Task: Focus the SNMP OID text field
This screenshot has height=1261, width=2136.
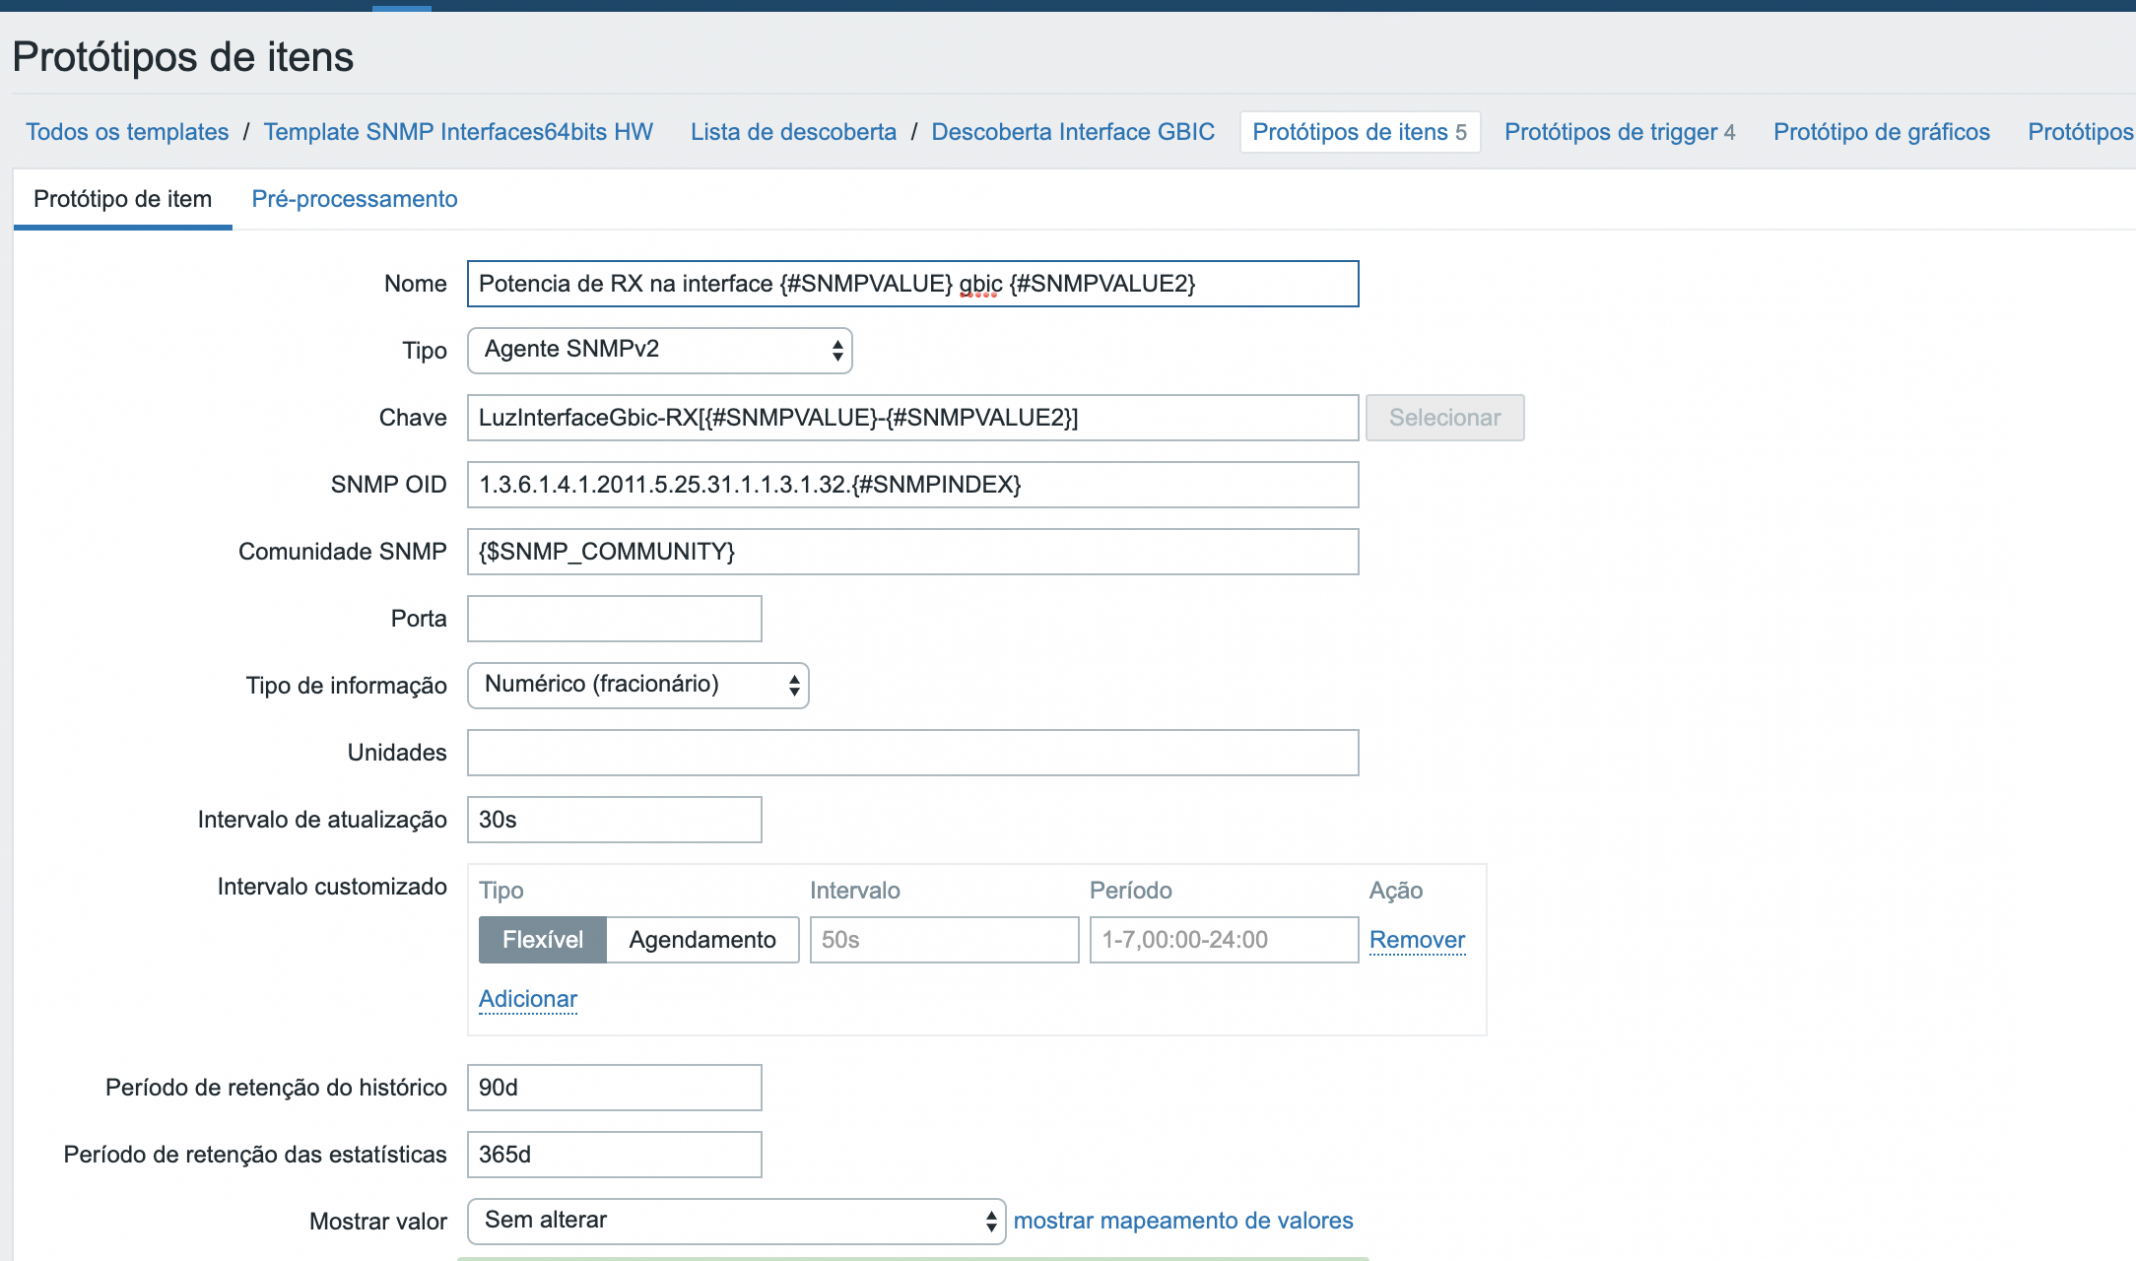Action: (912, 485)
